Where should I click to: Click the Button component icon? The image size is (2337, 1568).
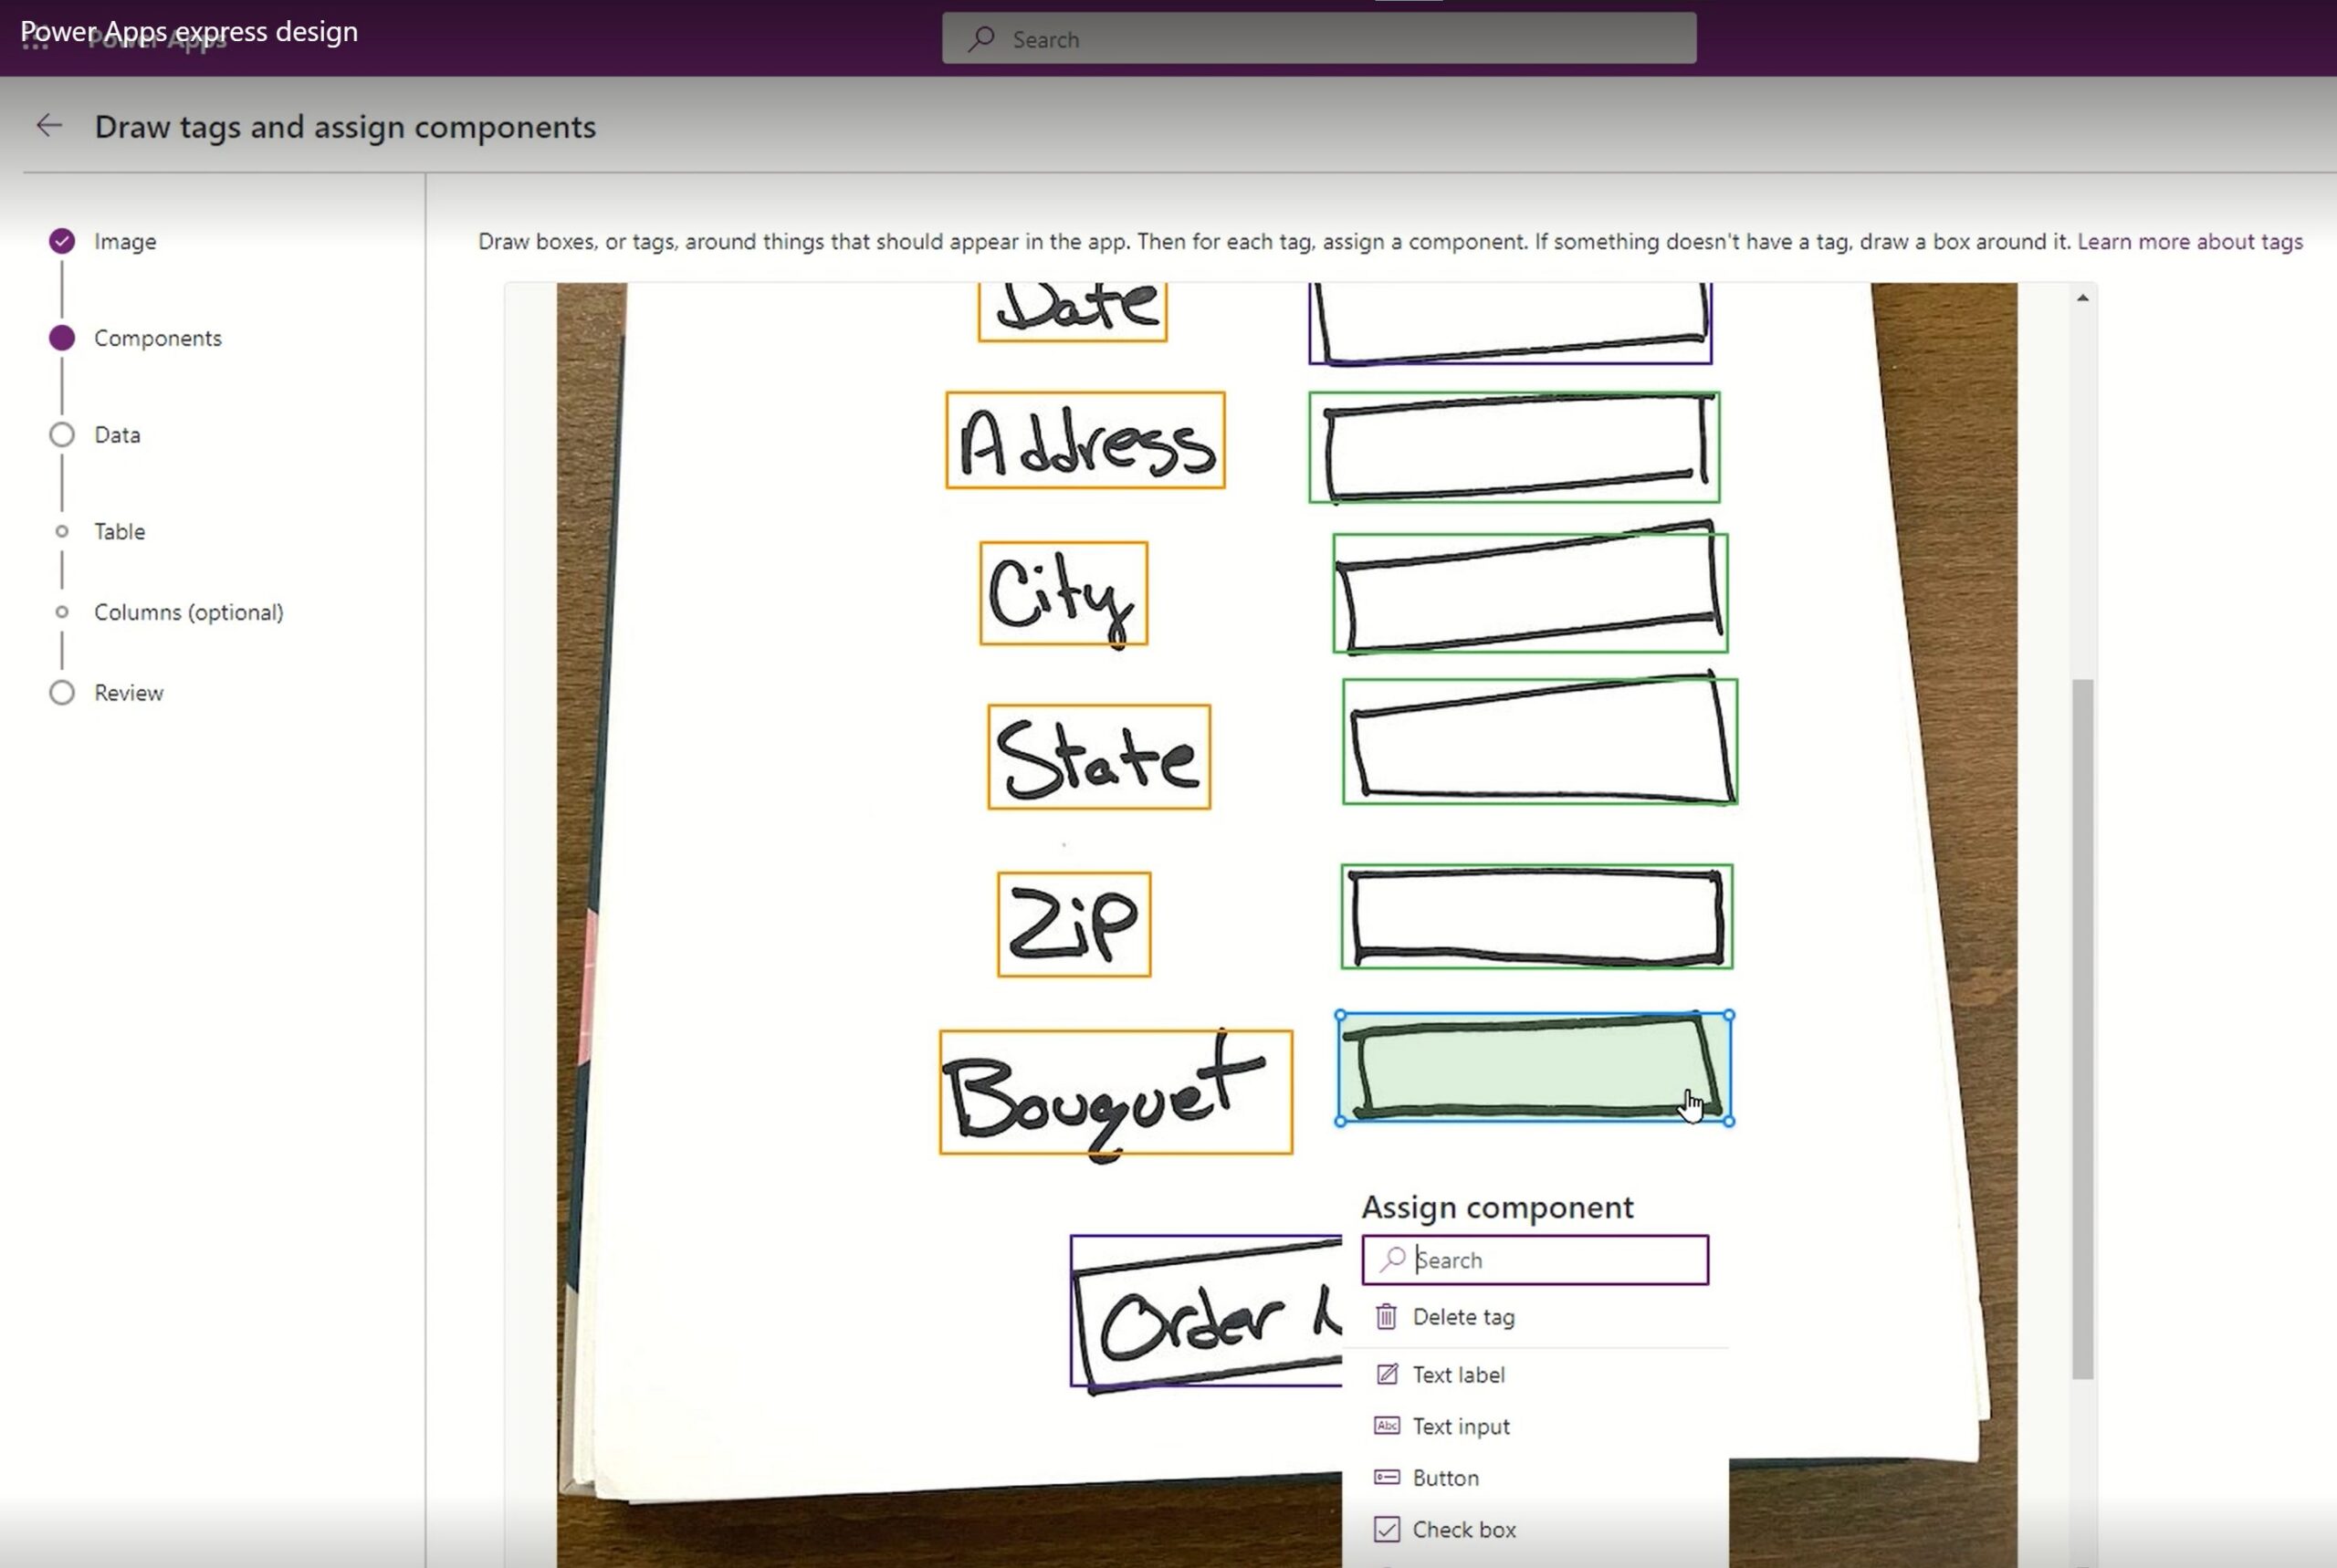1387,1477
